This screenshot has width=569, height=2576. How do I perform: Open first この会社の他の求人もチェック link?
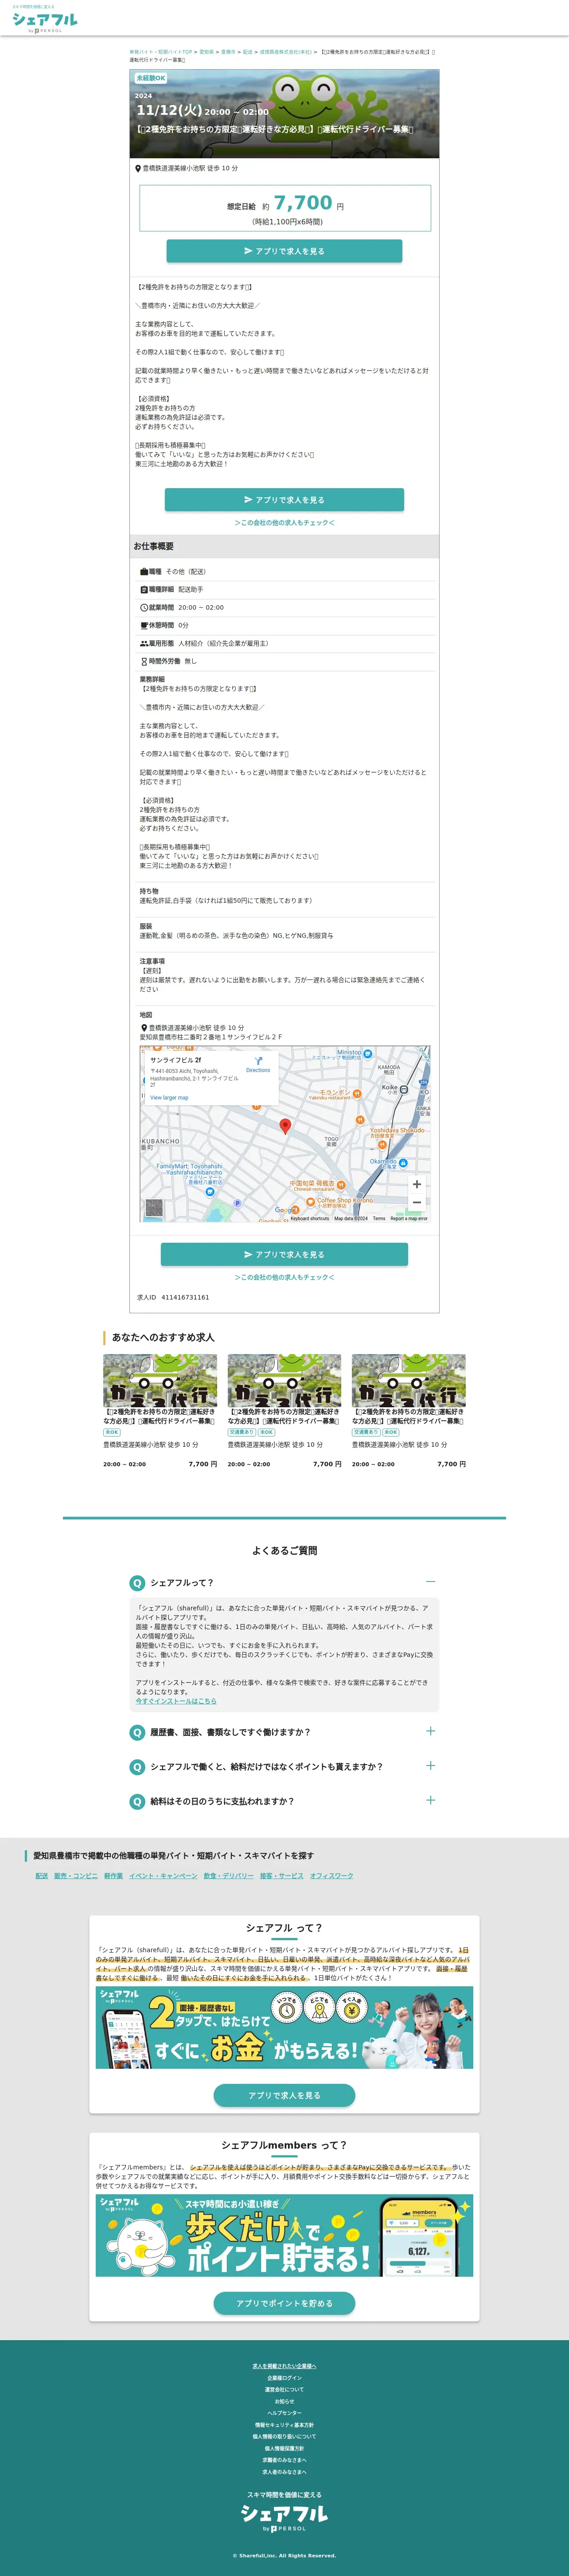pyautogui.click(x=284, y=523)
